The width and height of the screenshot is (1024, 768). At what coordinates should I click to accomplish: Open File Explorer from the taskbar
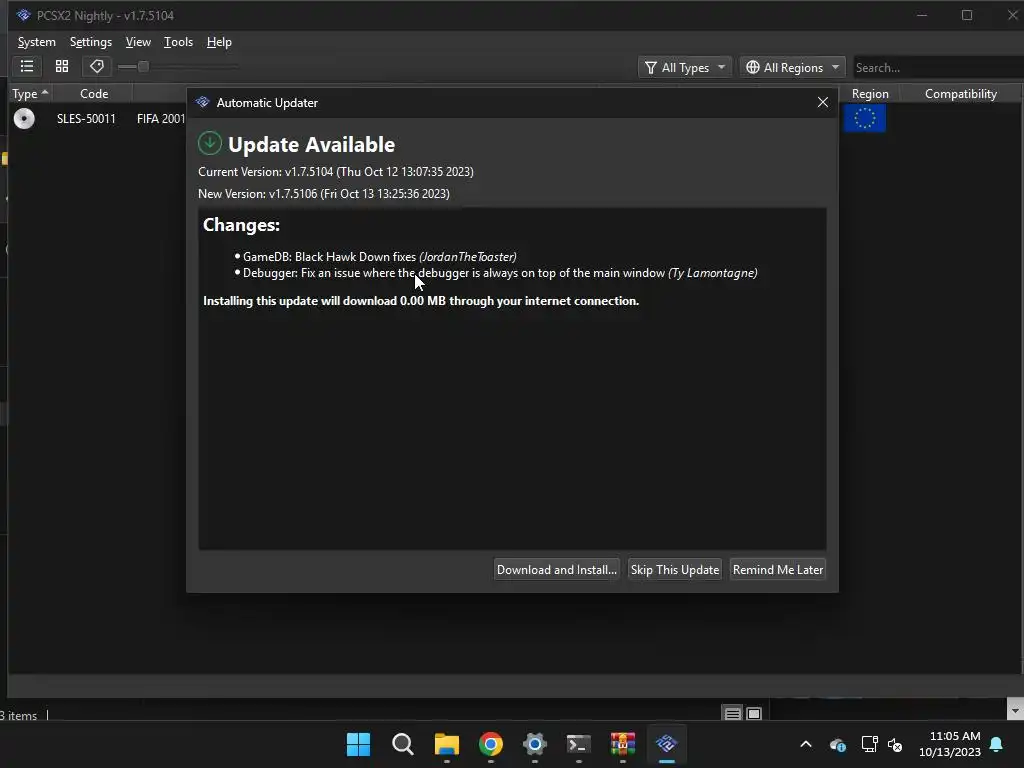(x=447, y=744)
